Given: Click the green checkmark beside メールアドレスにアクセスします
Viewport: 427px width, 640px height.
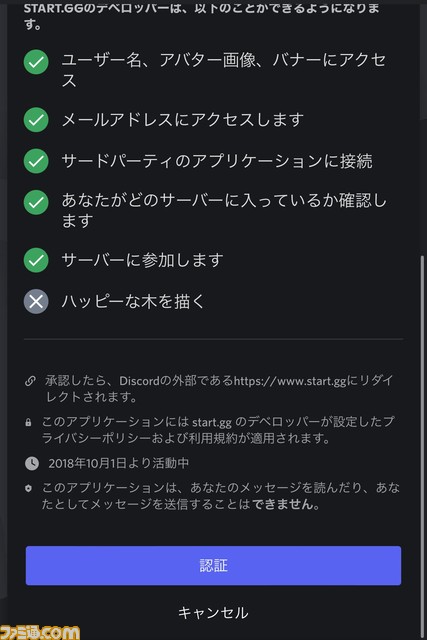Looking at the screenshot, I should (36, 120).
